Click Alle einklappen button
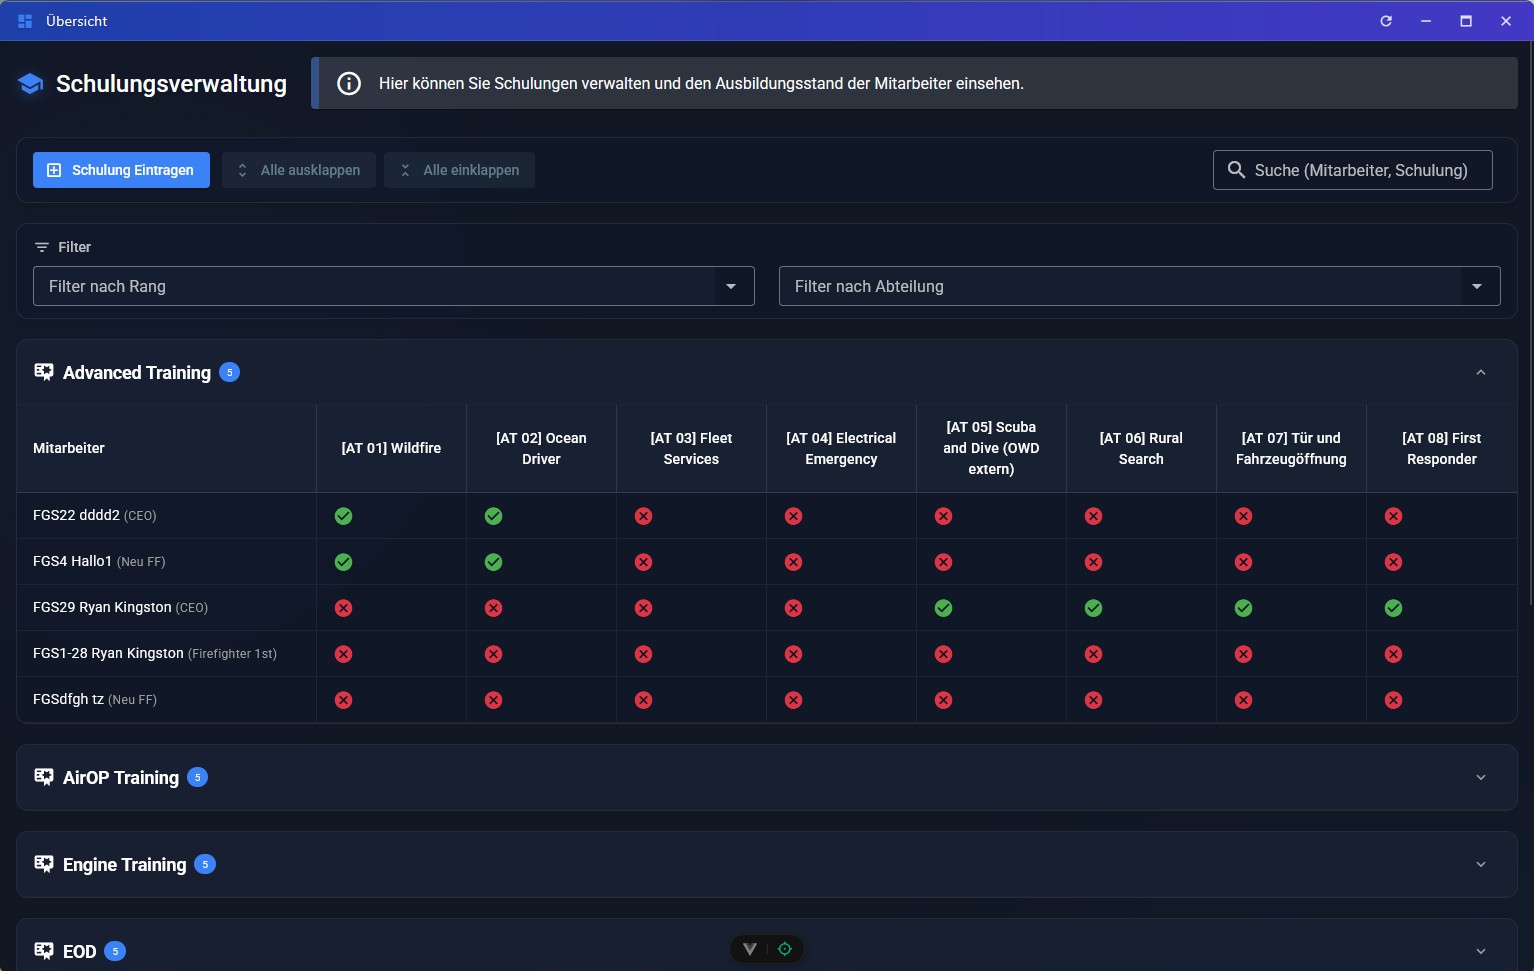The width and height of the screenshot is (1534, 971). click(x=459, y=170)
